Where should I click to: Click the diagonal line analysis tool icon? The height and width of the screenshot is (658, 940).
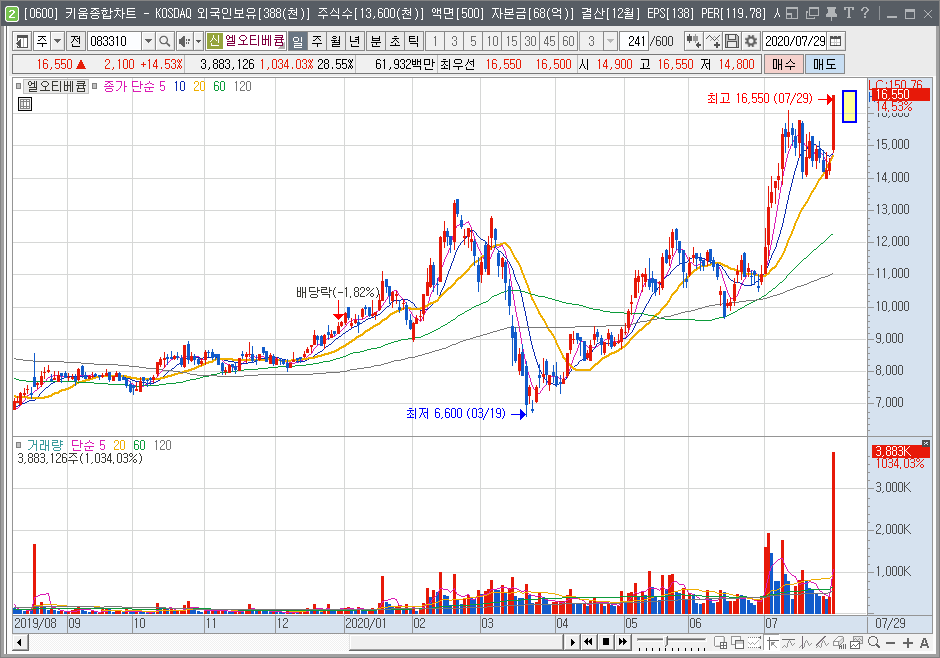(822, 643)
